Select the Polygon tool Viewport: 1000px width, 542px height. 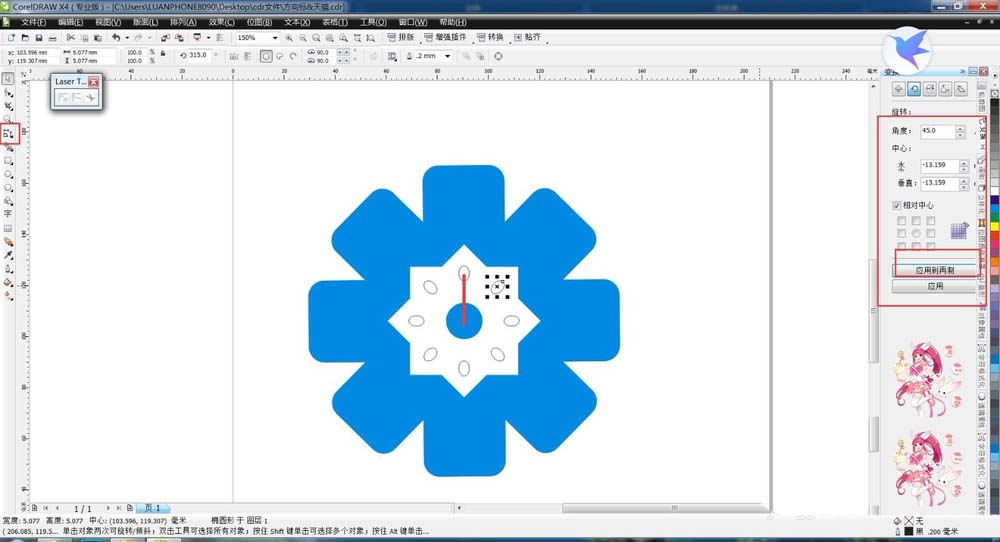point(8,188)
